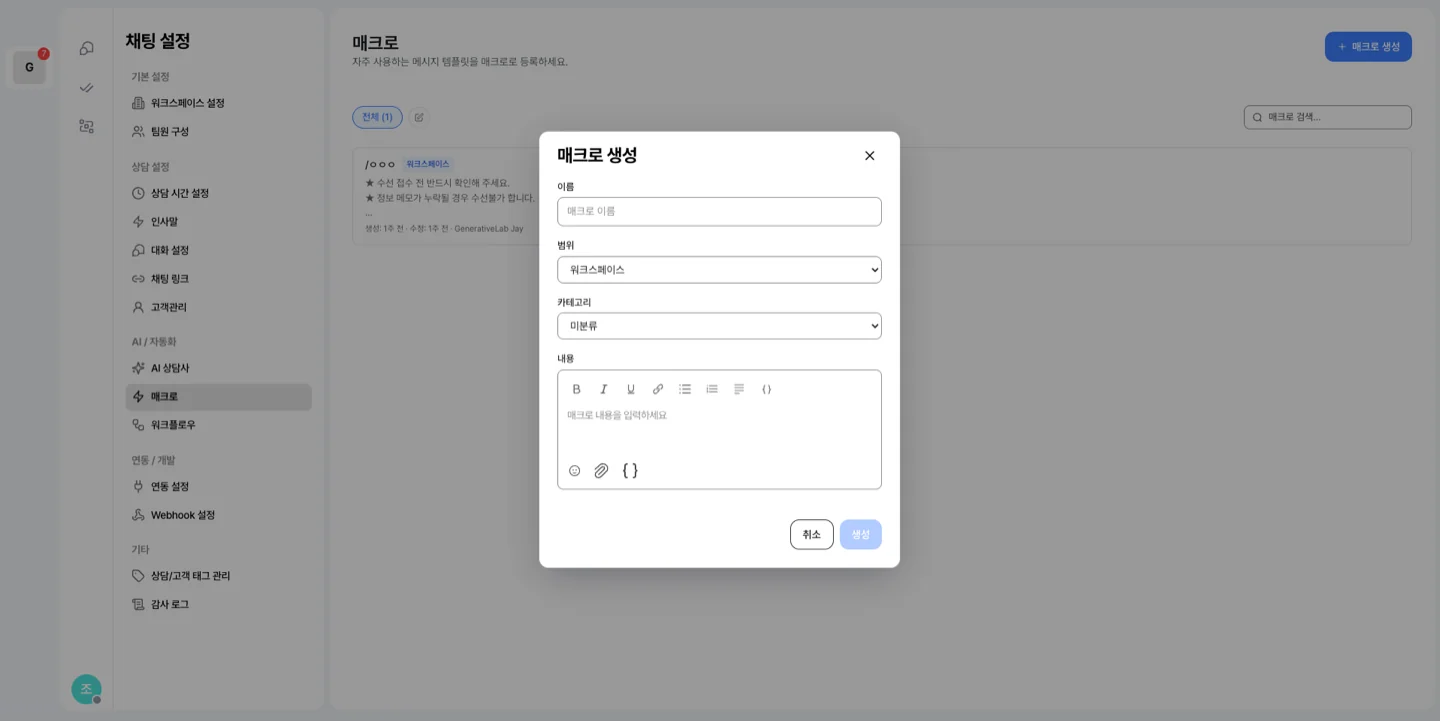
Task: Open the 카테고리 dropdown showing 미분류
Action: click(x=719, y=326)
